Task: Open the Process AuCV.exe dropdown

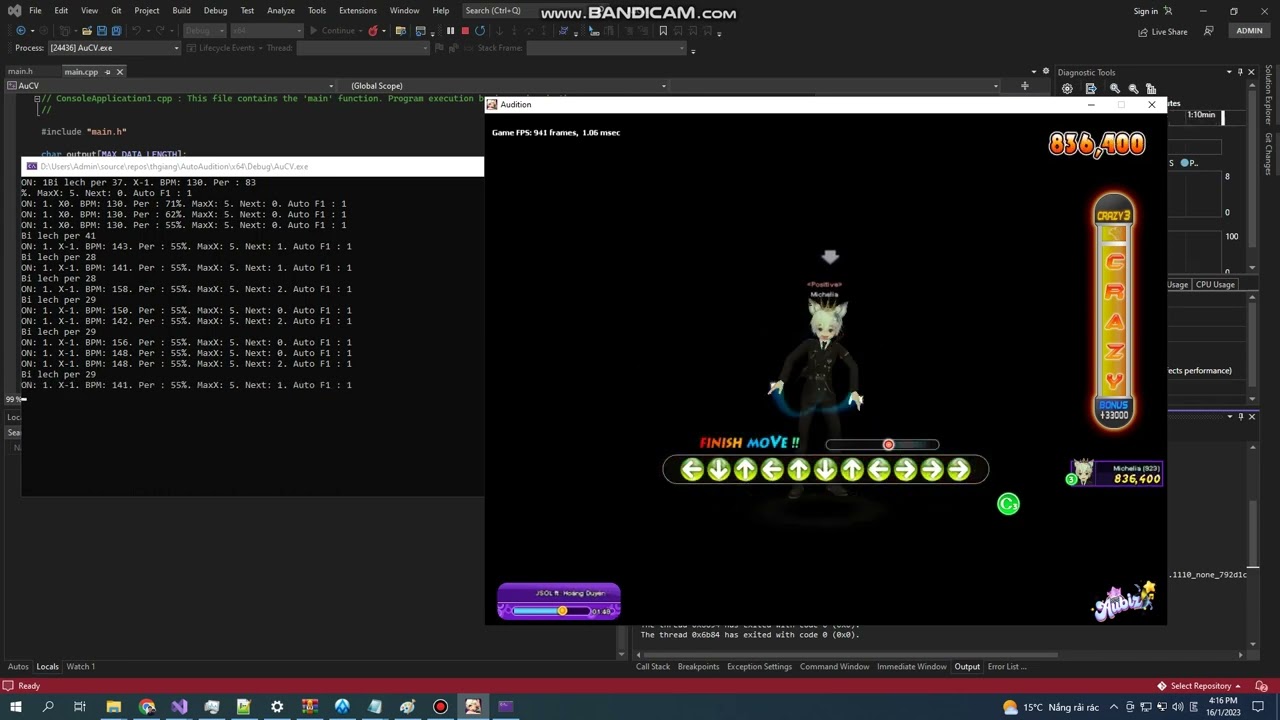Action: tap(177, 48)
